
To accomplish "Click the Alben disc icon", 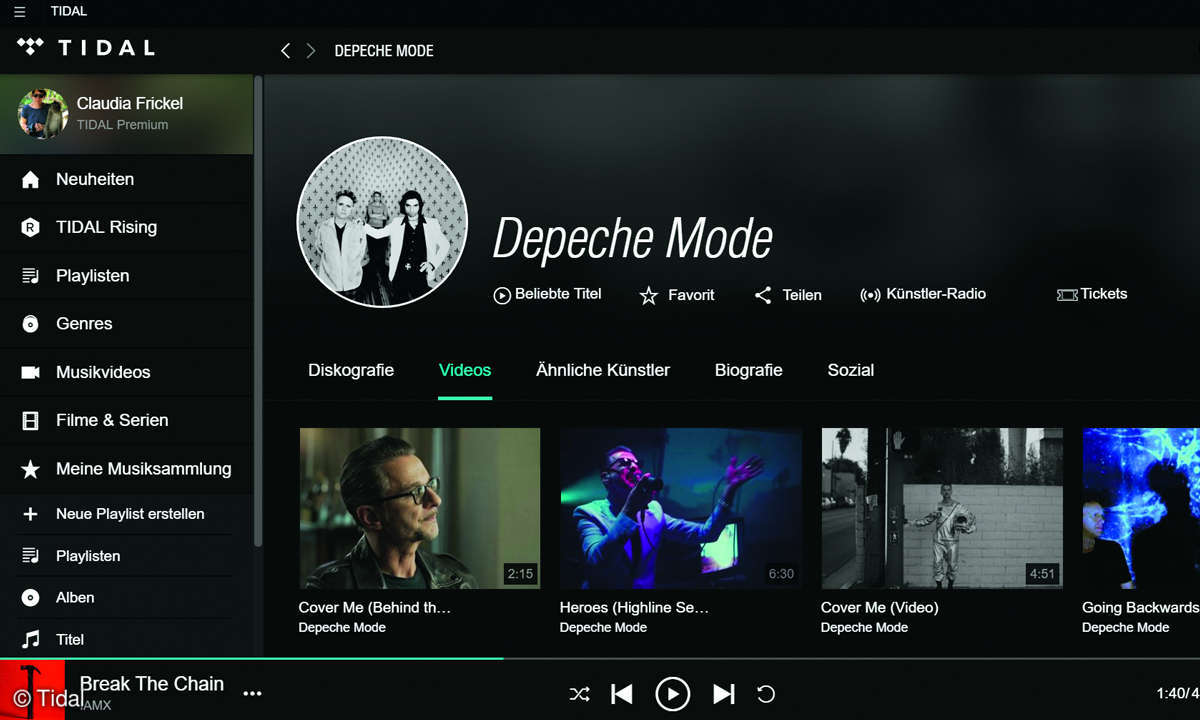I will pyautogui.click(x=31, y=598).
